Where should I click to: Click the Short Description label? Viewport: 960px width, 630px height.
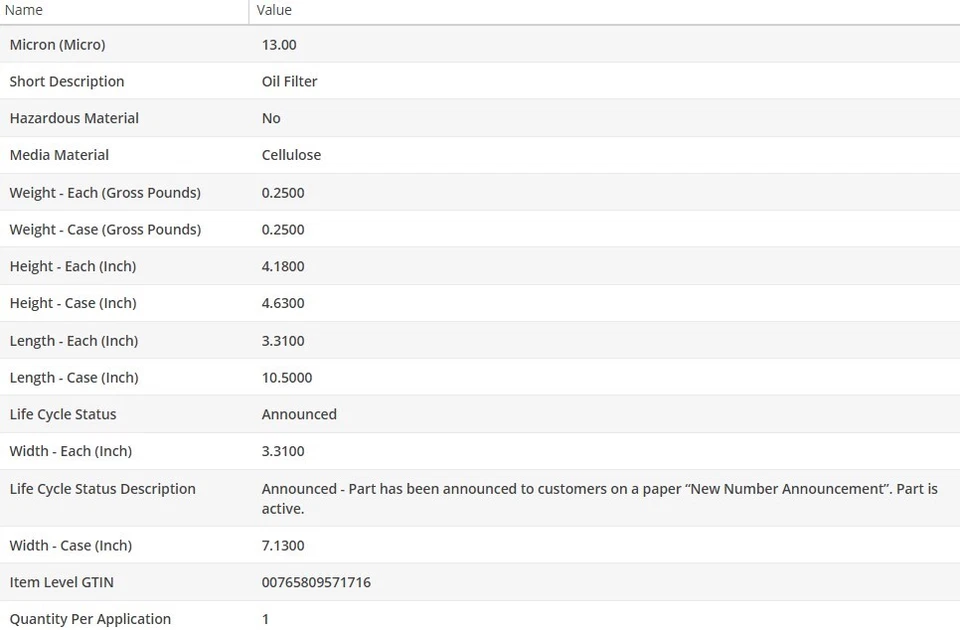point(67,81)
